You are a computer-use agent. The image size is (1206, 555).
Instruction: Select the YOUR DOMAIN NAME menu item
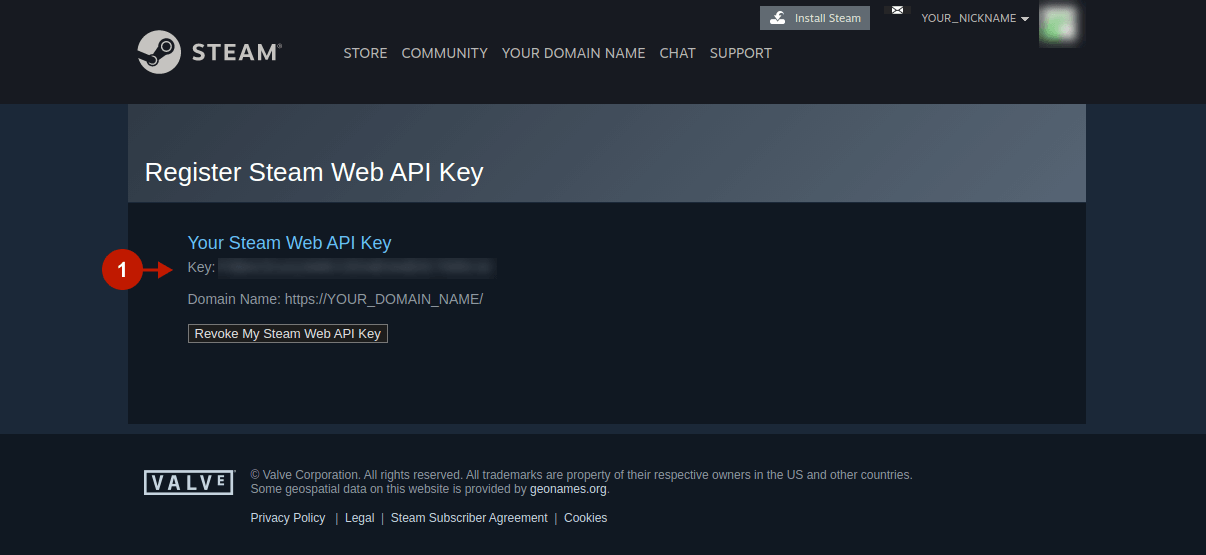click(x=573, y=53)
